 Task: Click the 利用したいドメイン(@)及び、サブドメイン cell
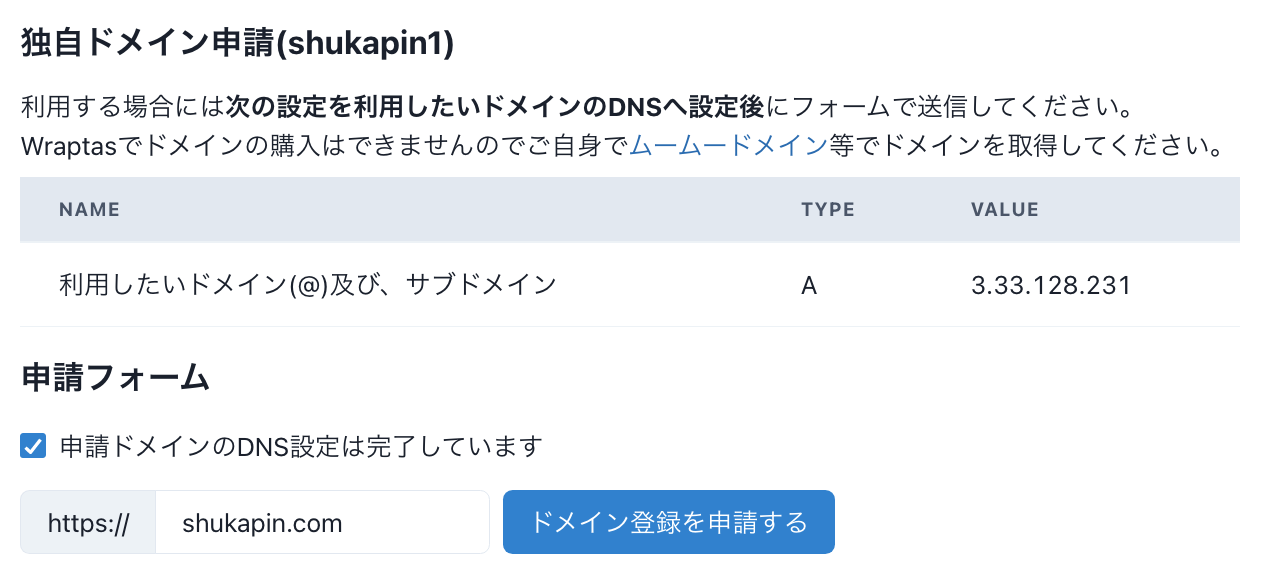point(308,286)
